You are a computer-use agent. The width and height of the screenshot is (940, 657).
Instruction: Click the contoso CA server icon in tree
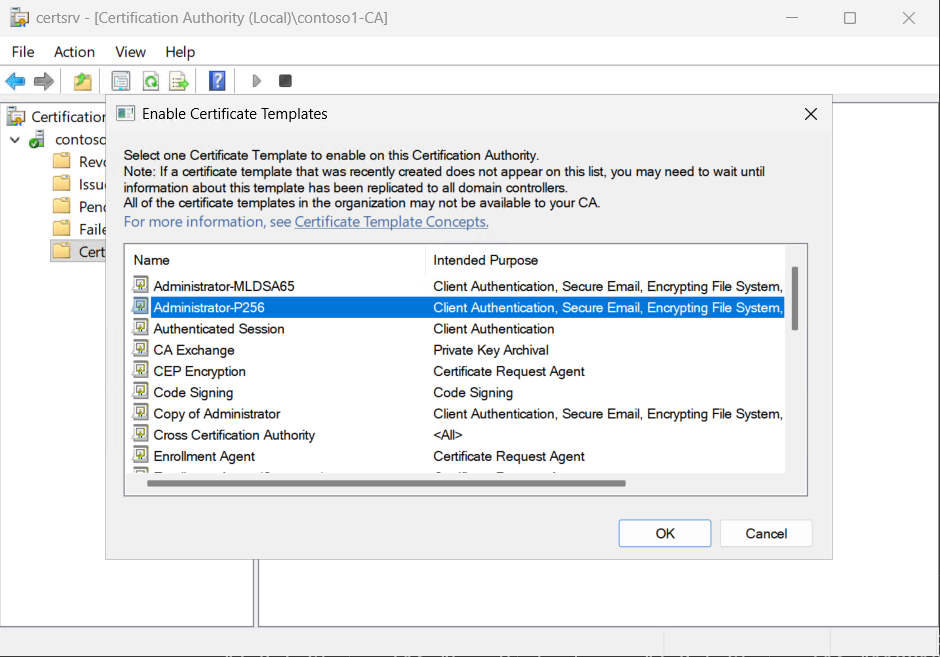(x=37, y=140)
